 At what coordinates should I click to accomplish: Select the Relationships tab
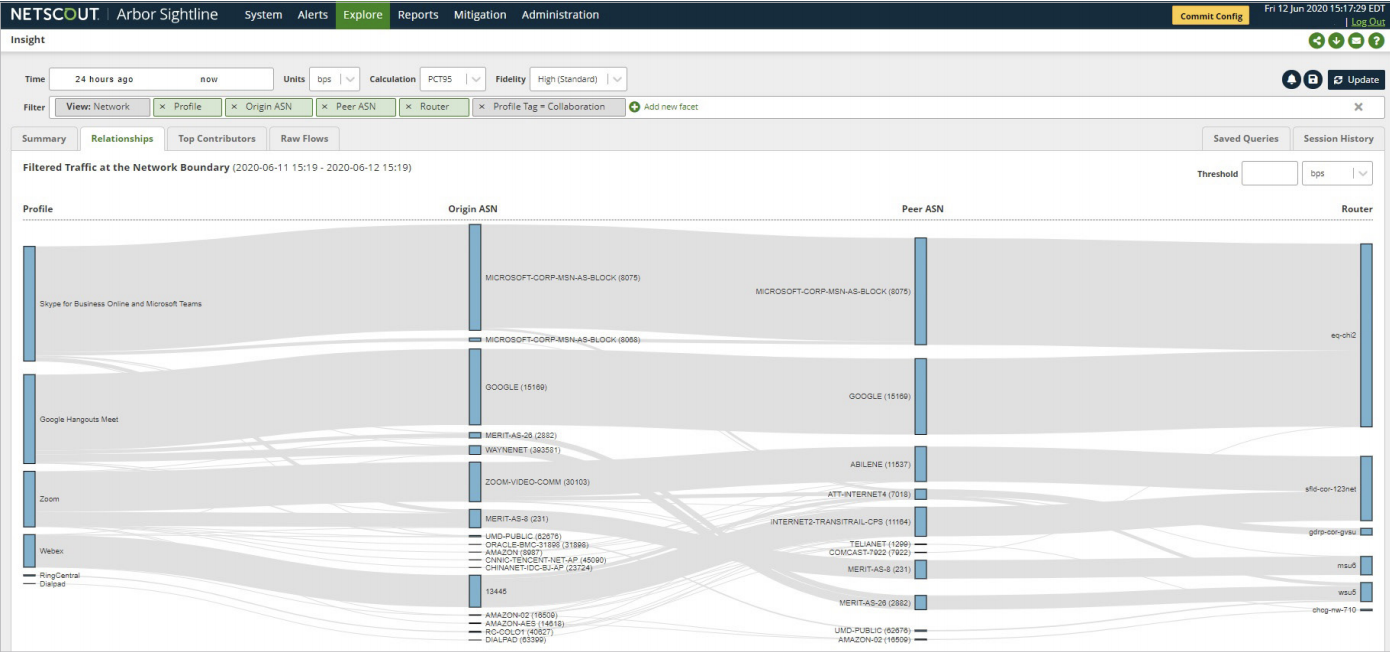[122, 139]
